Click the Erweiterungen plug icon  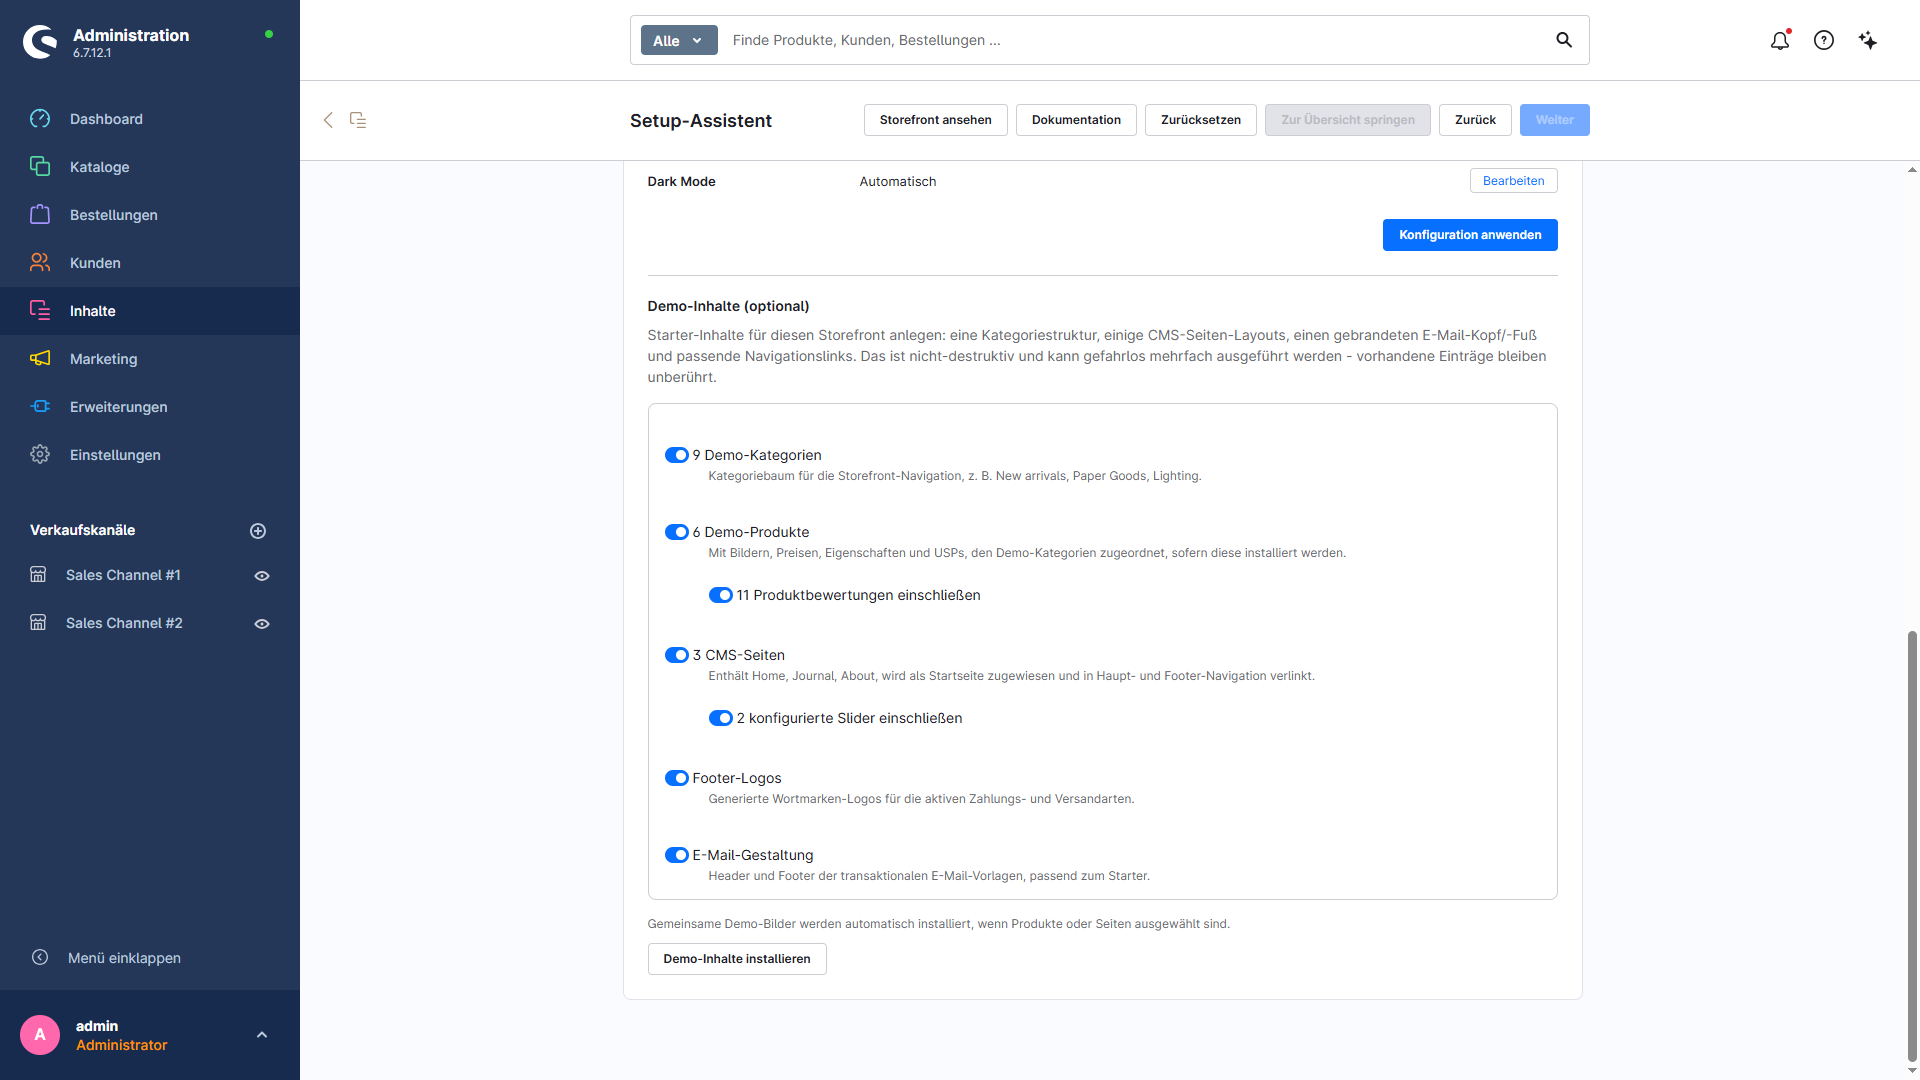pos(40,407)
